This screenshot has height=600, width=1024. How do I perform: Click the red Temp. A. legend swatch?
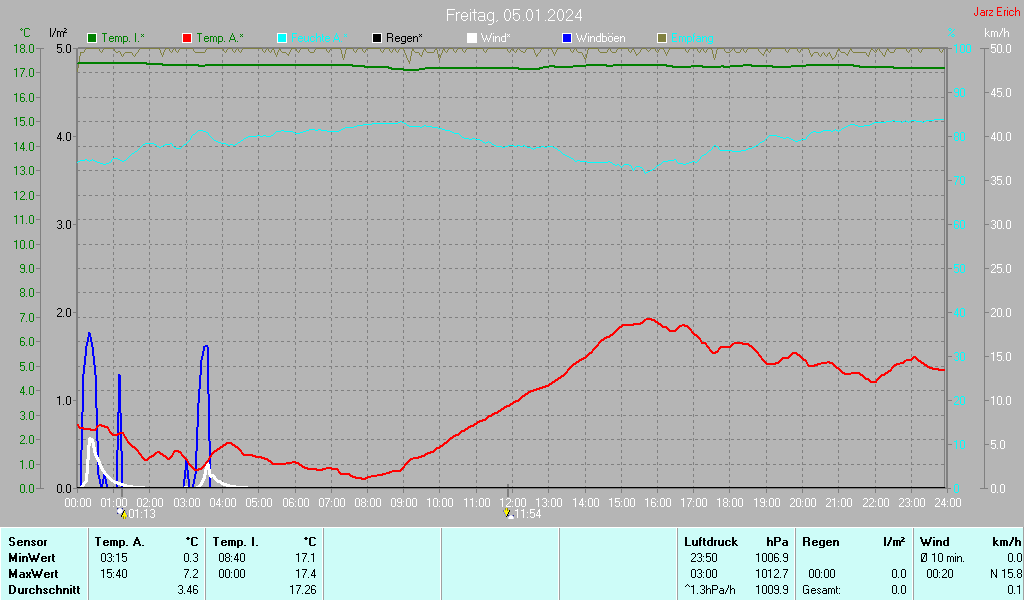pyautogui.click(x=187, y=38)
